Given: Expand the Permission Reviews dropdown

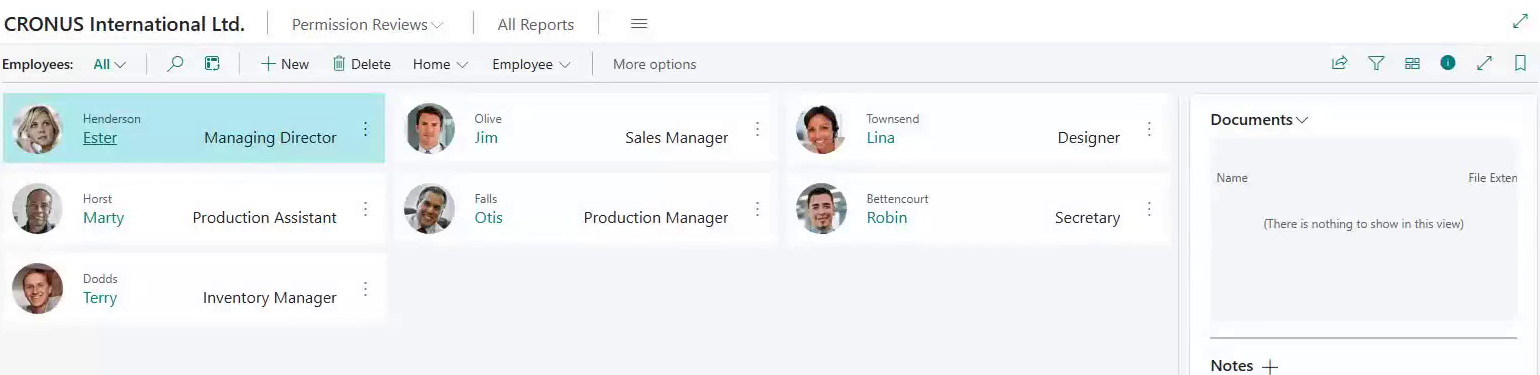Looking at the screenshot, I should pyautogui.click(x=368, y=24).
